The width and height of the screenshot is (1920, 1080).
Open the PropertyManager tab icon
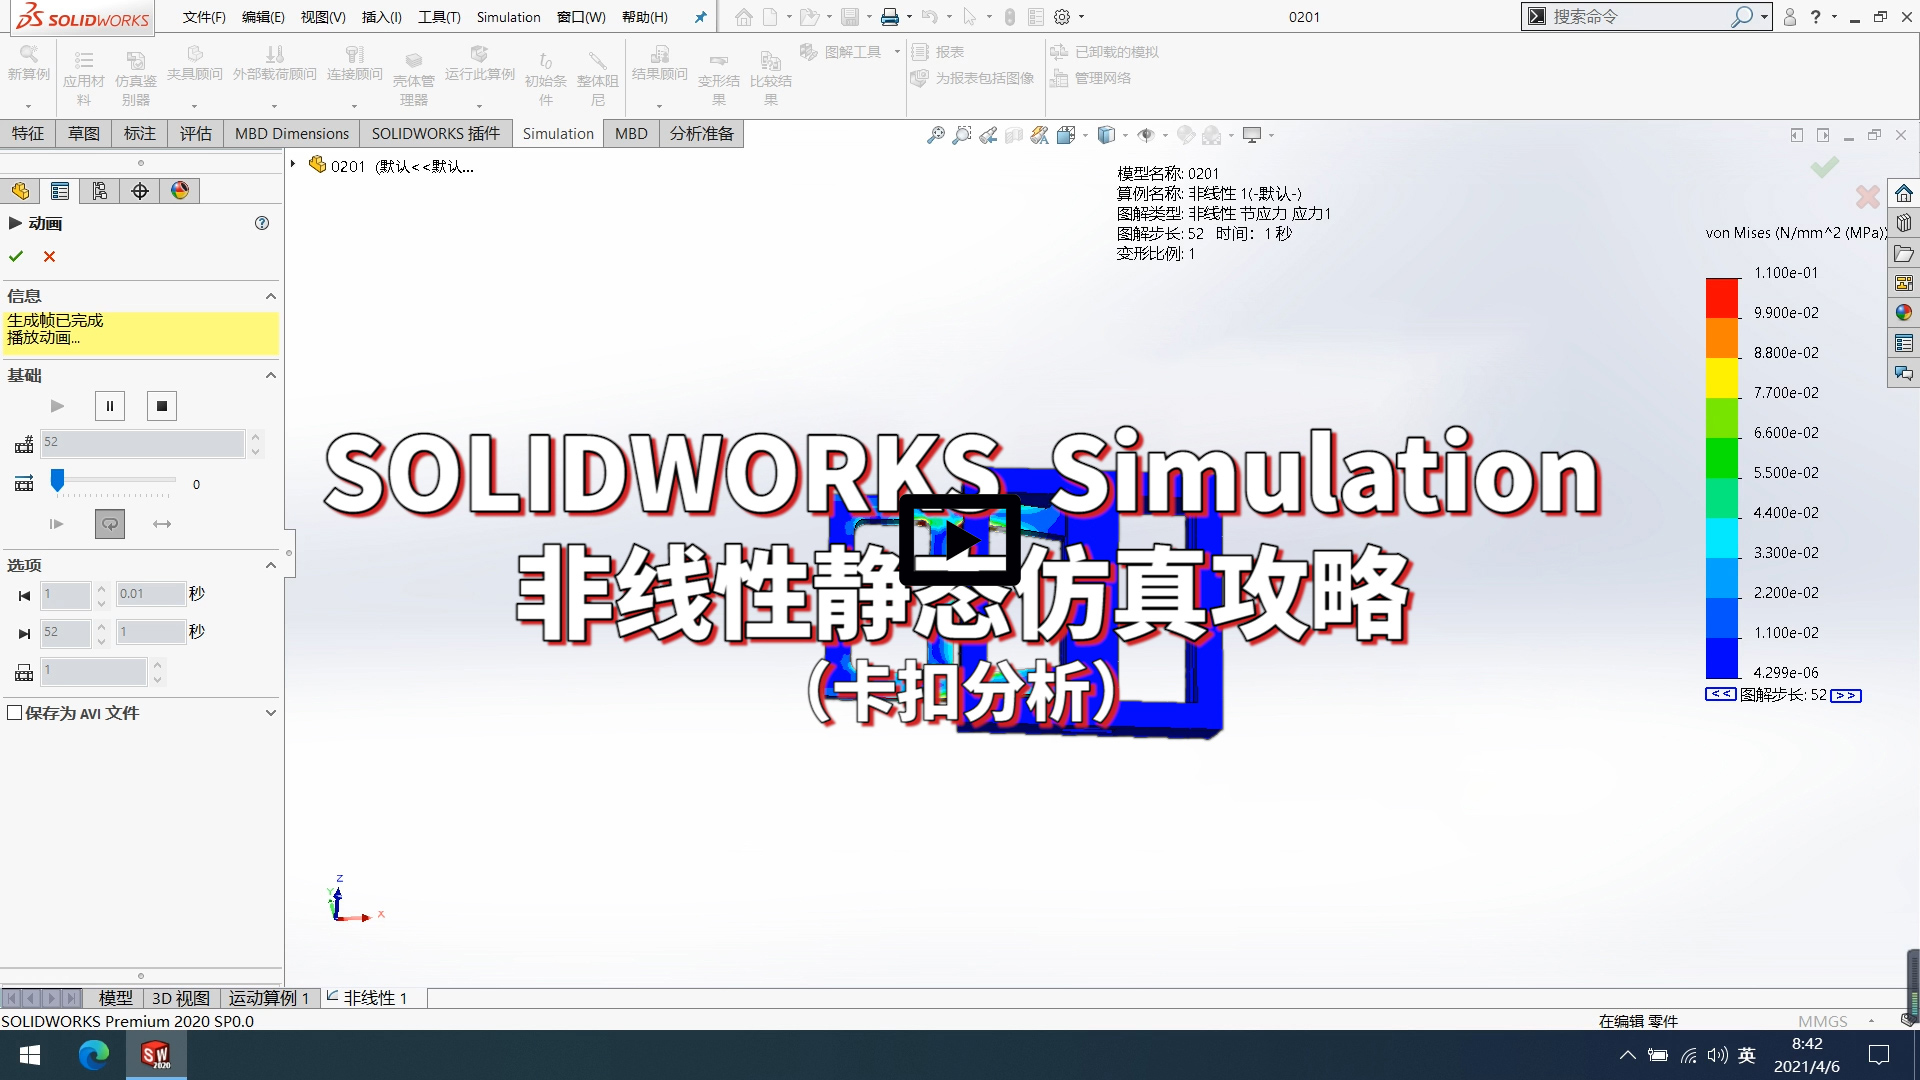click(x=60, y=191)
